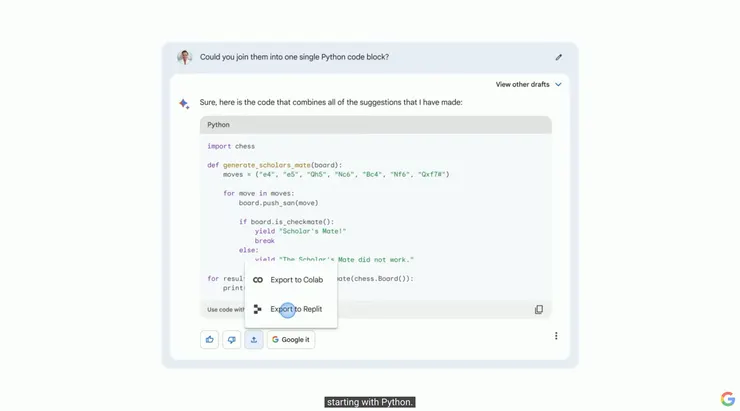Image resolution: width=740 pixels, height=411 pixels.
Task: Click the Python code block header
Action: click(376, 125)
